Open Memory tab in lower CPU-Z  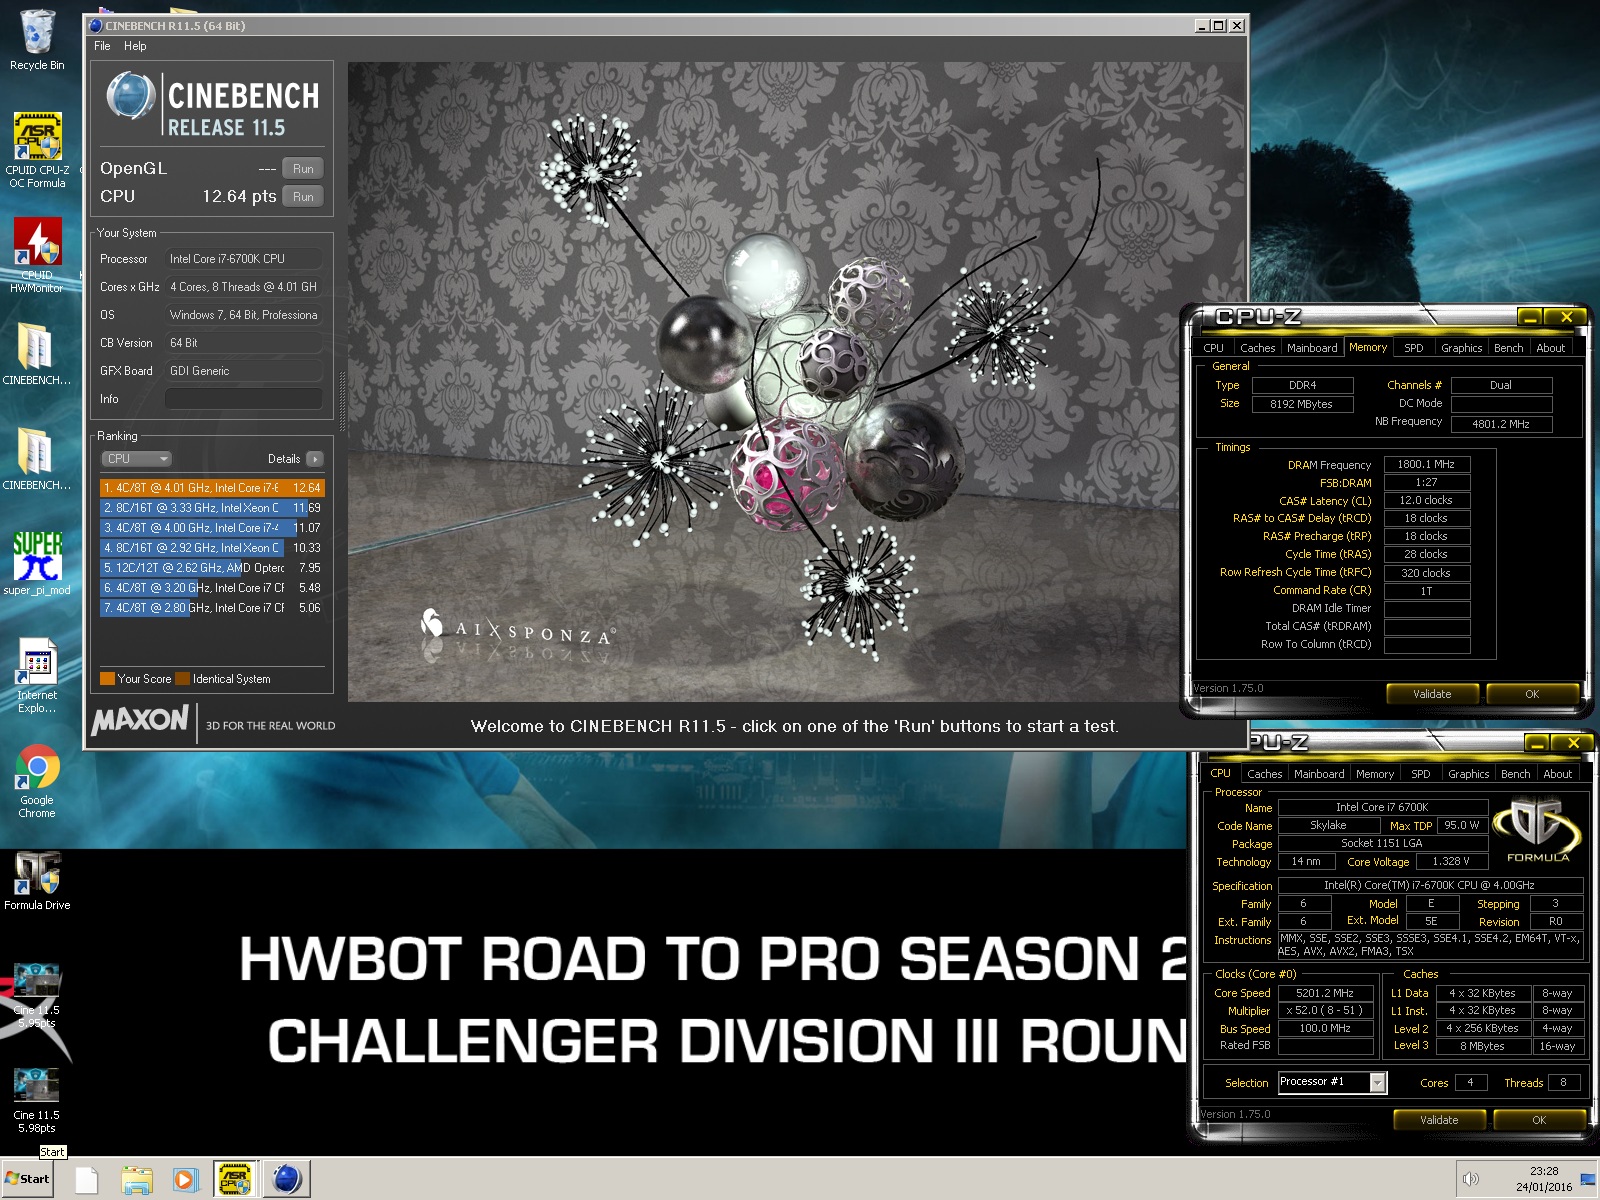coord(1375,774)
